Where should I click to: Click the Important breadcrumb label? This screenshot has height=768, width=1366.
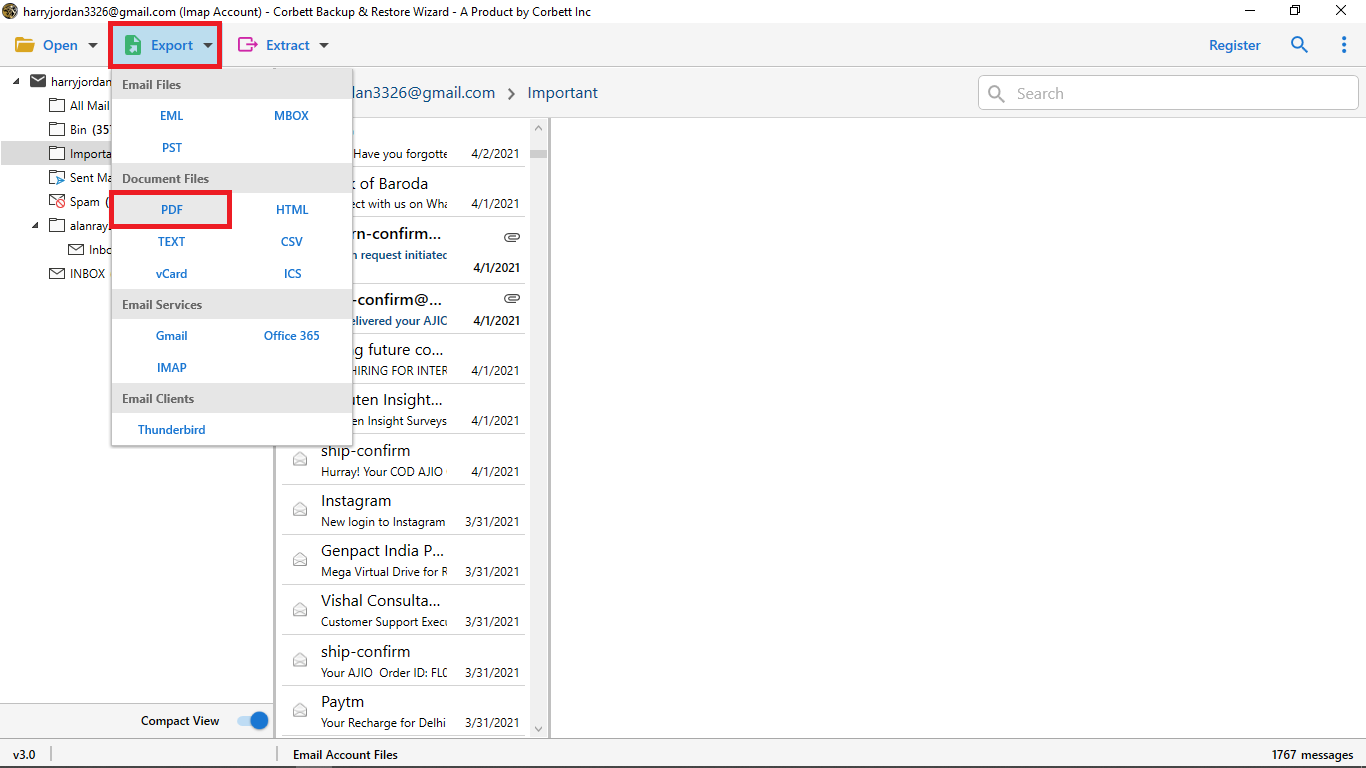[x=563, y=93]
